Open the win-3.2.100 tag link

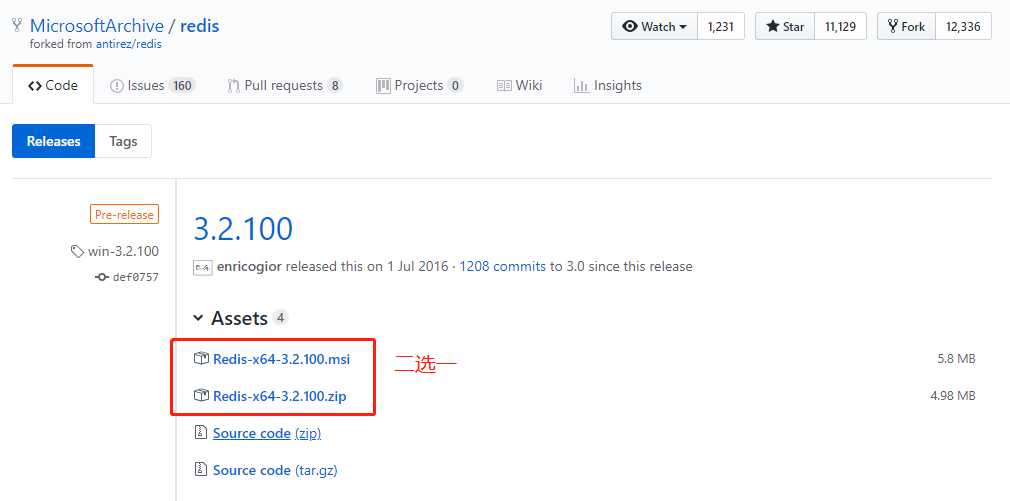pyautogui.click(x=123, y=251)
